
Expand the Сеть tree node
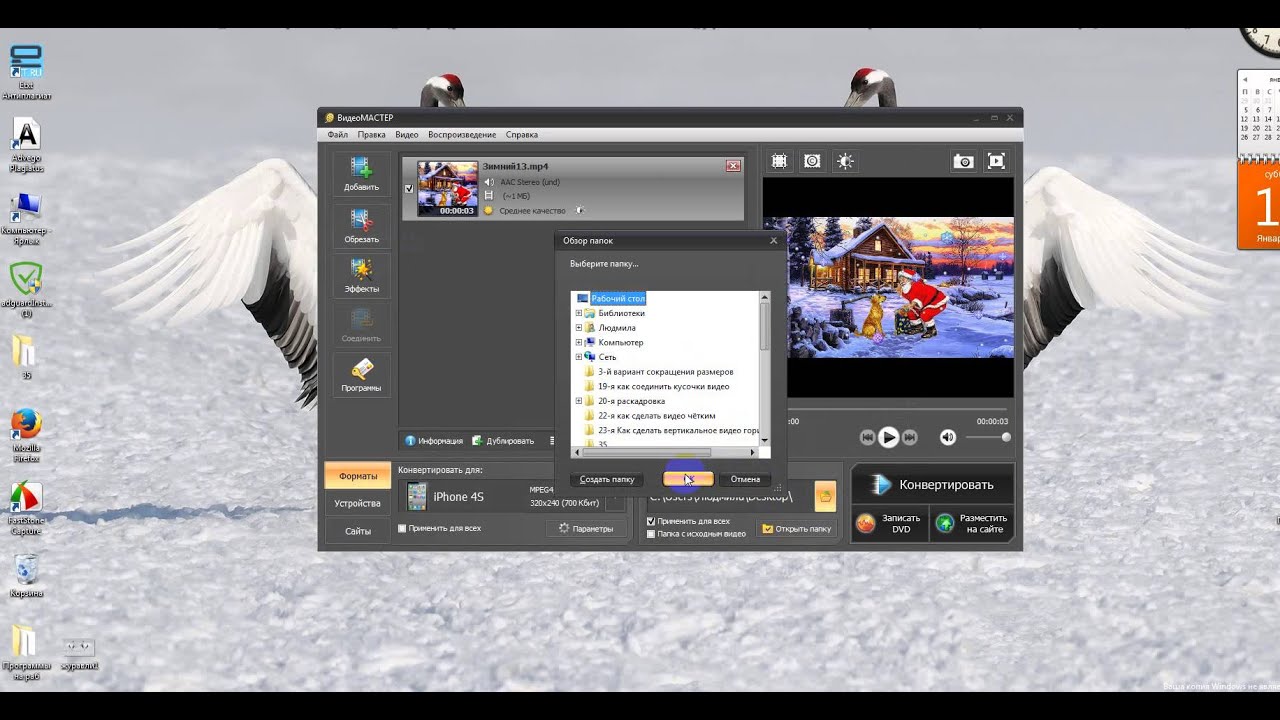pyautogui.click(x=579, y=357)
